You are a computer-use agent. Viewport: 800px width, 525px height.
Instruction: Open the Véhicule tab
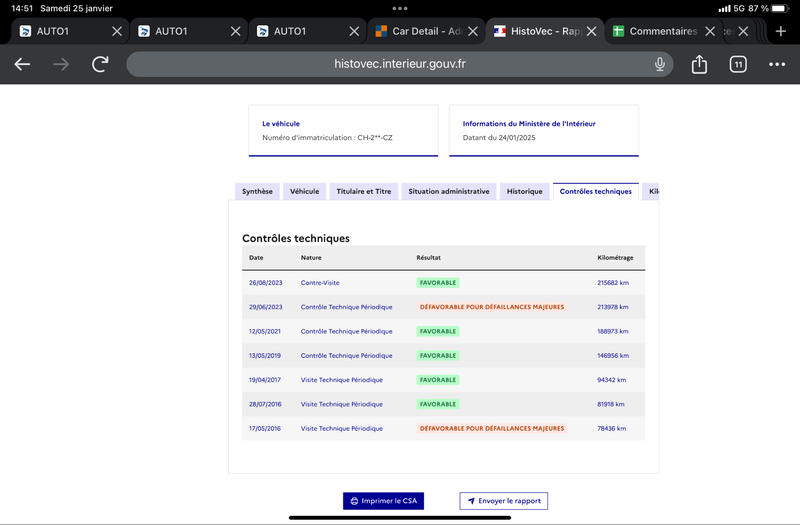point(305,191)
